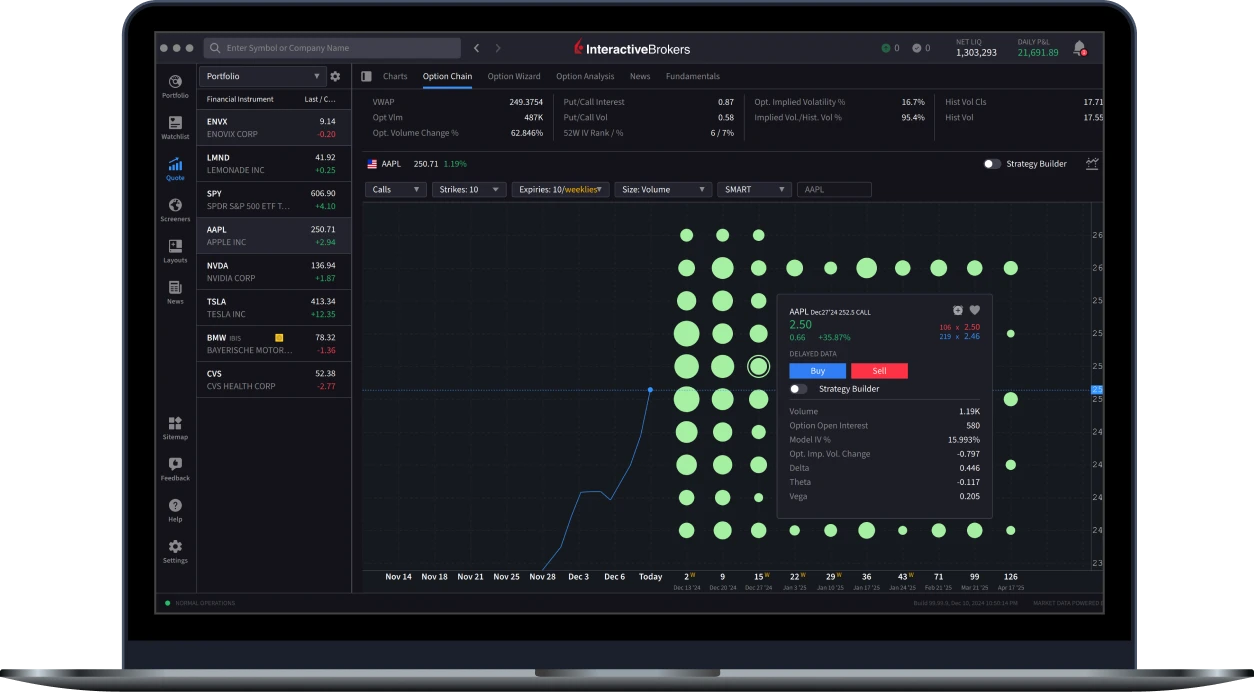Switch to the Charts tab

[395, 76]
